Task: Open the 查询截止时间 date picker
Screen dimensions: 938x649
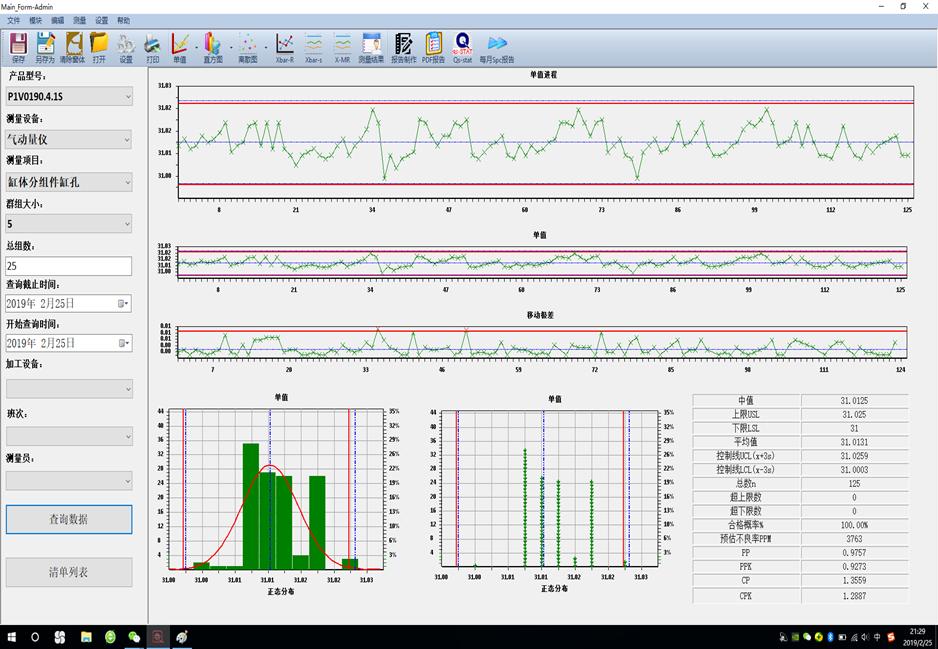Action: pos(124,304)
